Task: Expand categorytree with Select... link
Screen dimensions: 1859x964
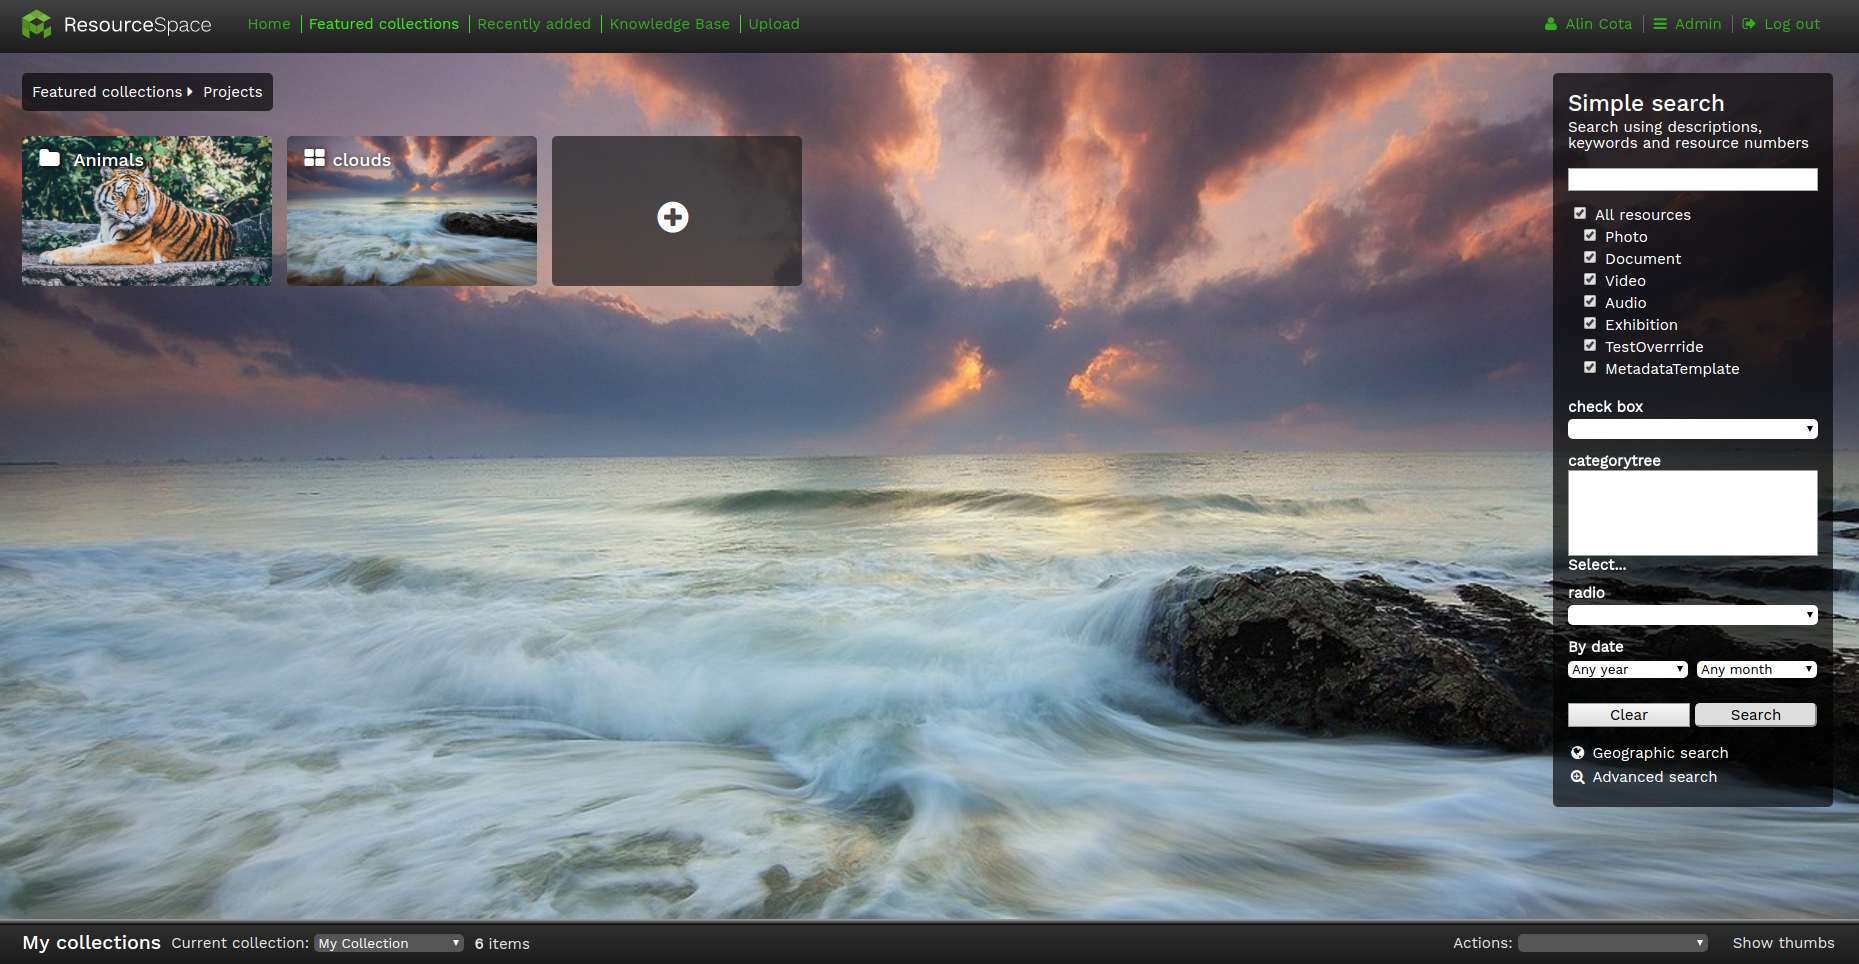Action: point(1597,565)
